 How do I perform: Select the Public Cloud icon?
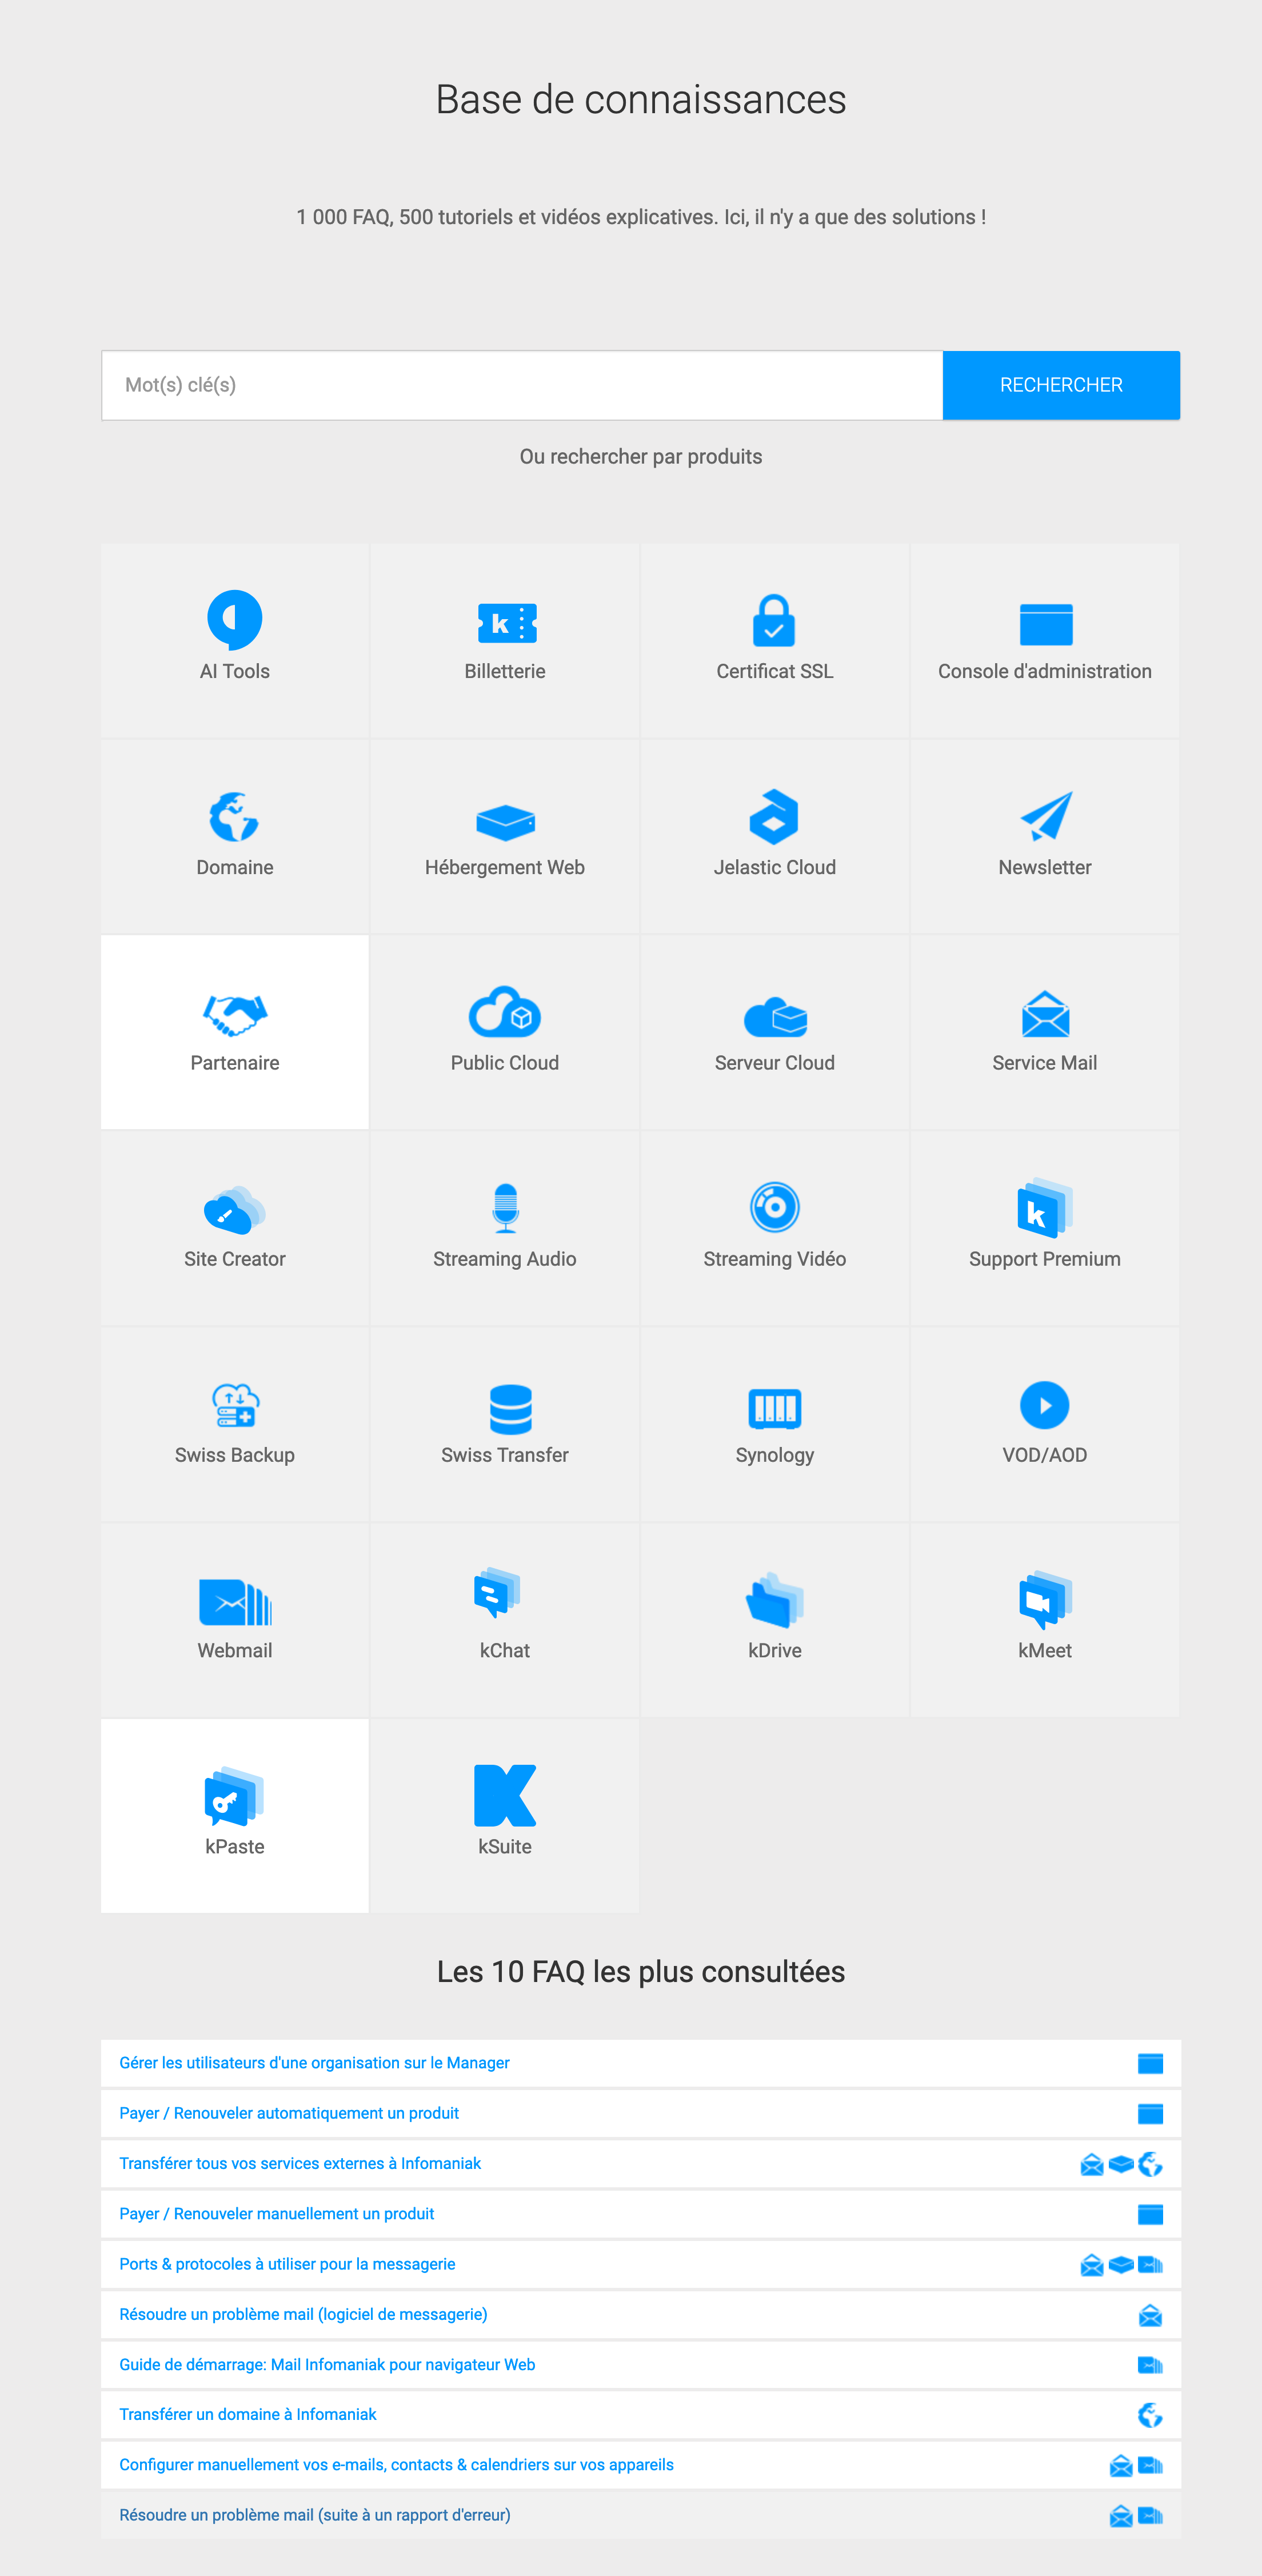[x=505, y=1011]
